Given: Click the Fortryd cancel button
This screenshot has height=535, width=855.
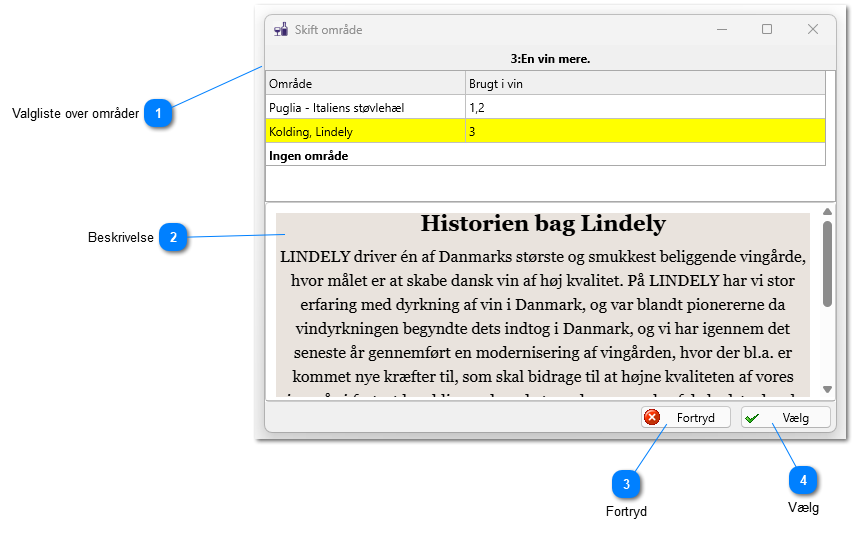Looking at the screenshot, I should [x=685, y=418].
